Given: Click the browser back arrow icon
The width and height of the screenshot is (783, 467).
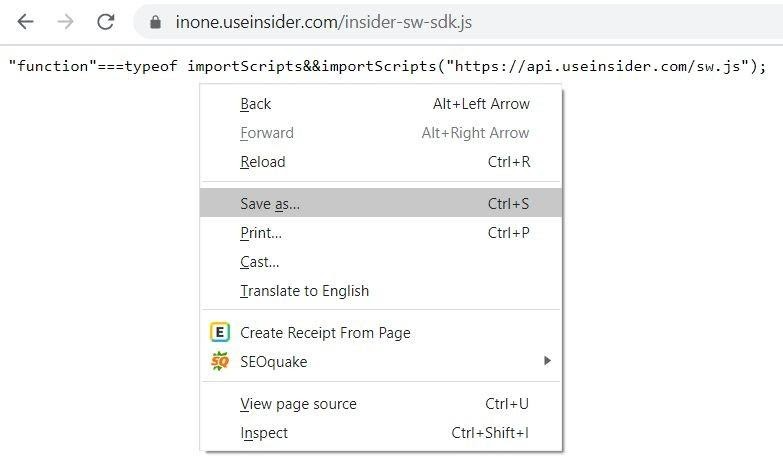Looking at the screenshot, I should point(26,21).
